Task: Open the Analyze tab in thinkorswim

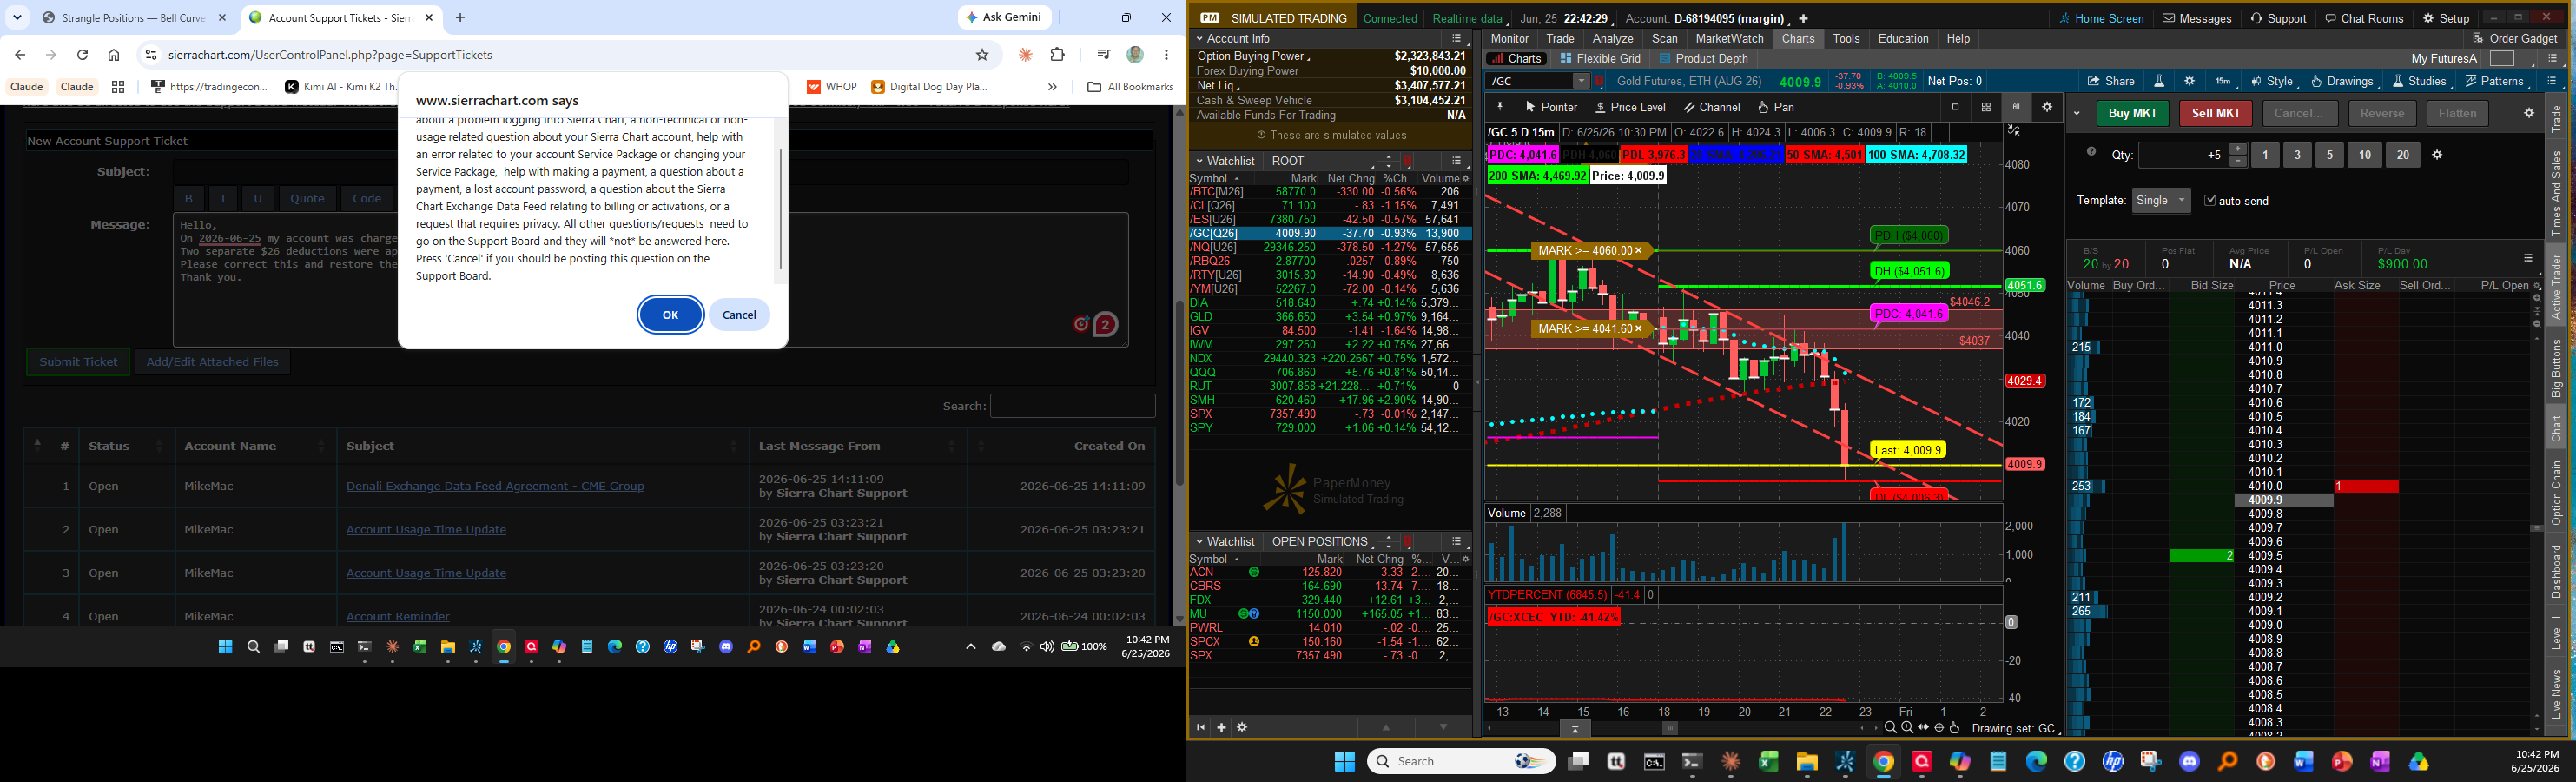Action: click(1613, 38)
